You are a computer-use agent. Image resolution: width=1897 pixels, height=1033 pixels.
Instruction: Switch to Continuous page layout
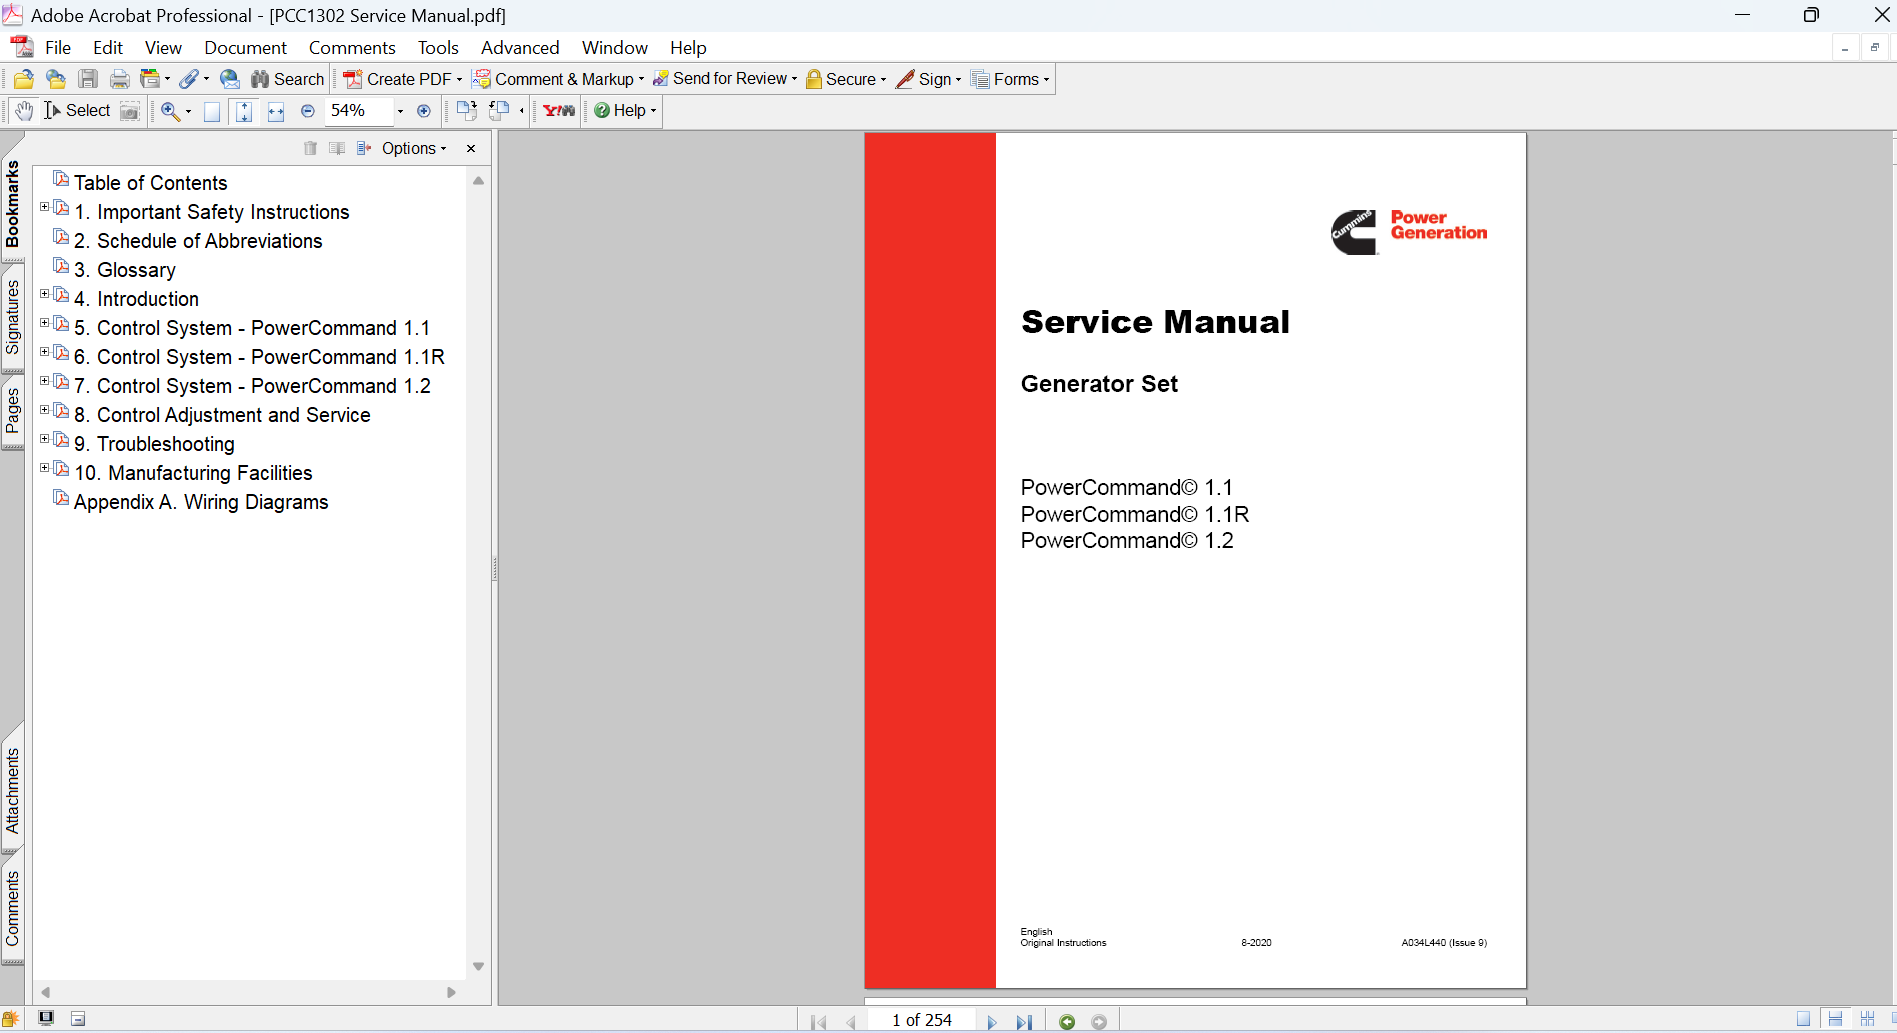coord(1835,1019)
